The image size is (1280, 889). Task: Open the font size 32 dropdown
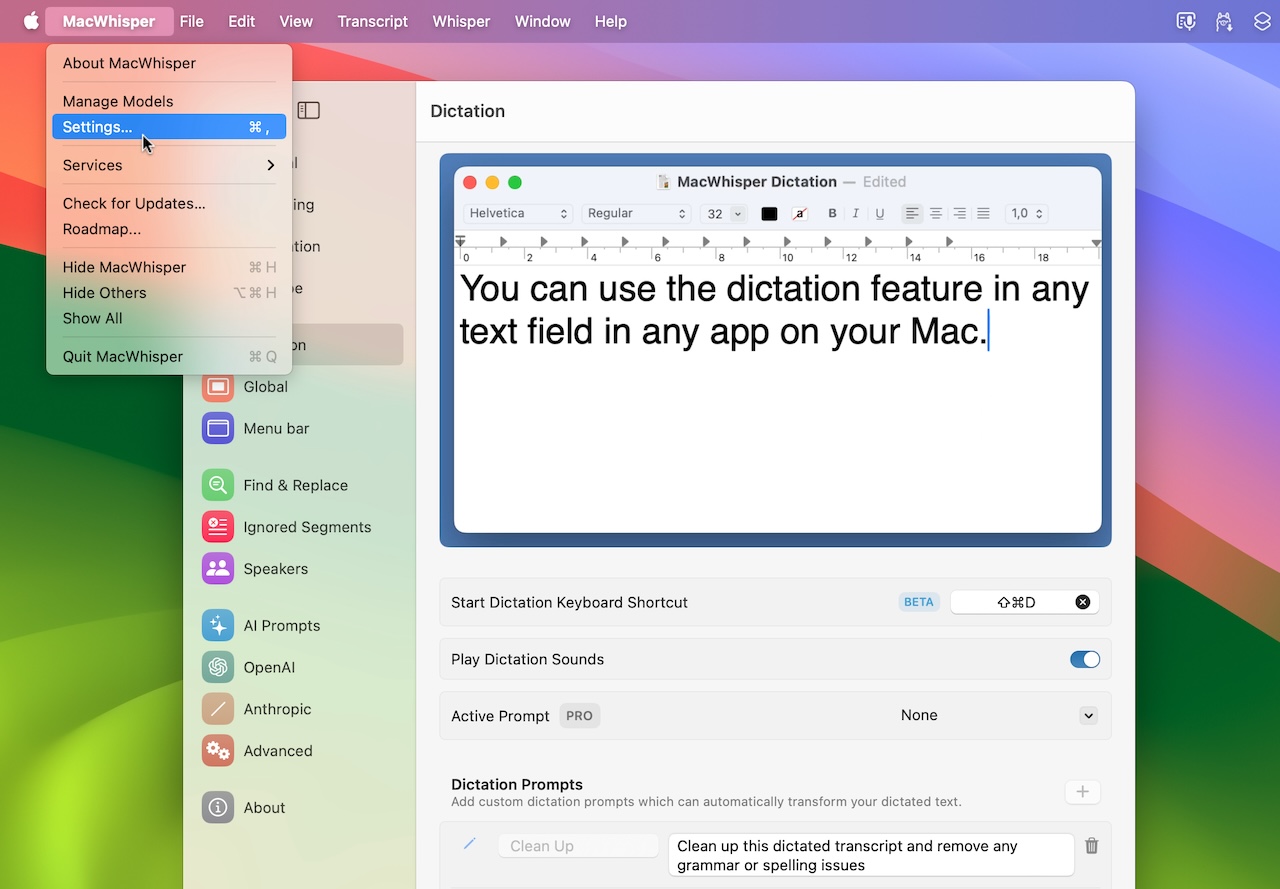click(x=724, y=214)
